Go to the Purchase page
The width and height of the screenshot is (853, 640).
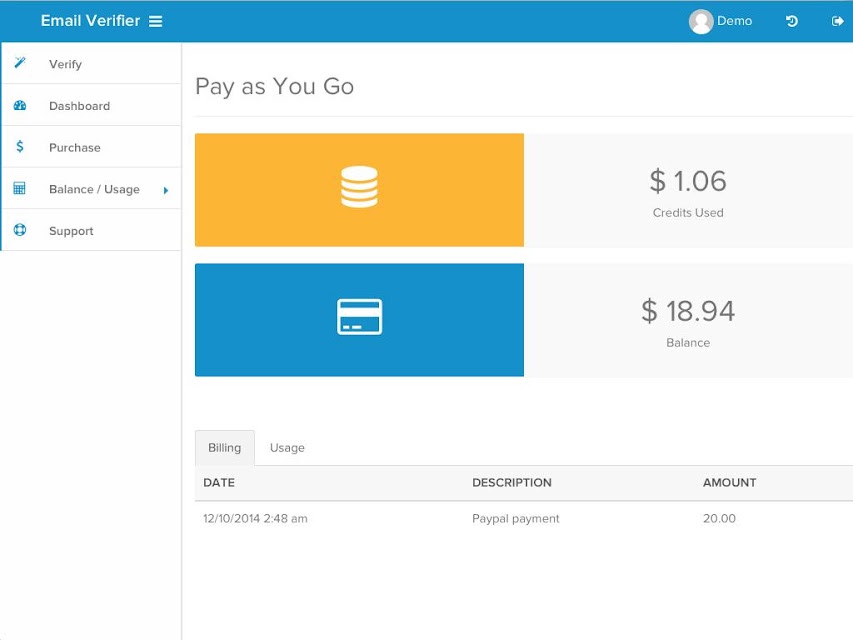point(91,147)
